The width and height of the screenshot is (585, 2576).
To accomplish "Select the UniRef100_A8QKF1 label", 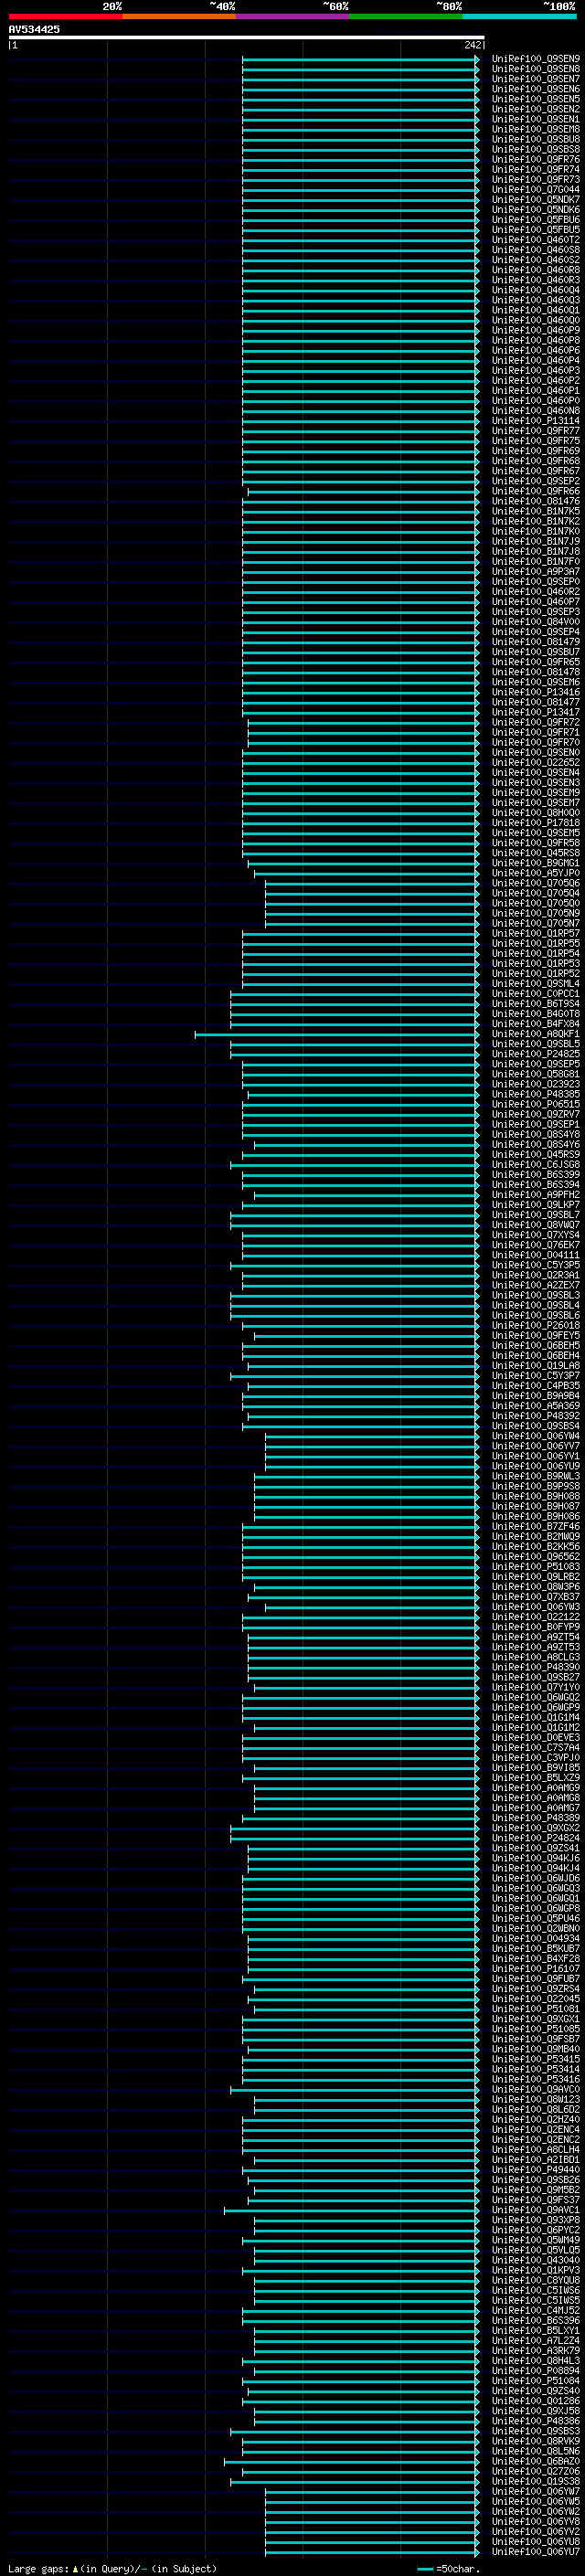I will pos(536,1034).
